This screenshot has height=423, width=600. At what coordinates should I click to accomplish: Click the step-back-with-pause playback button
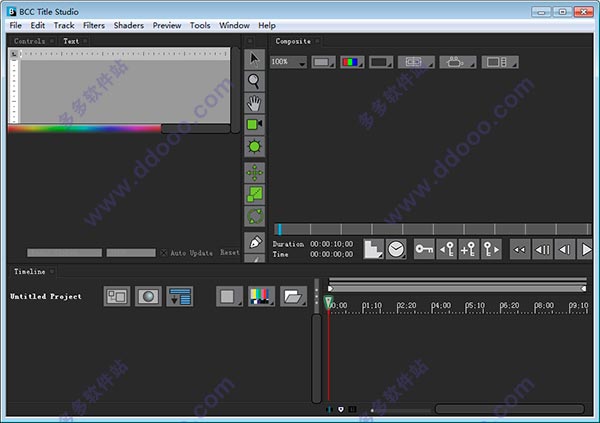(x=542, y=250)
